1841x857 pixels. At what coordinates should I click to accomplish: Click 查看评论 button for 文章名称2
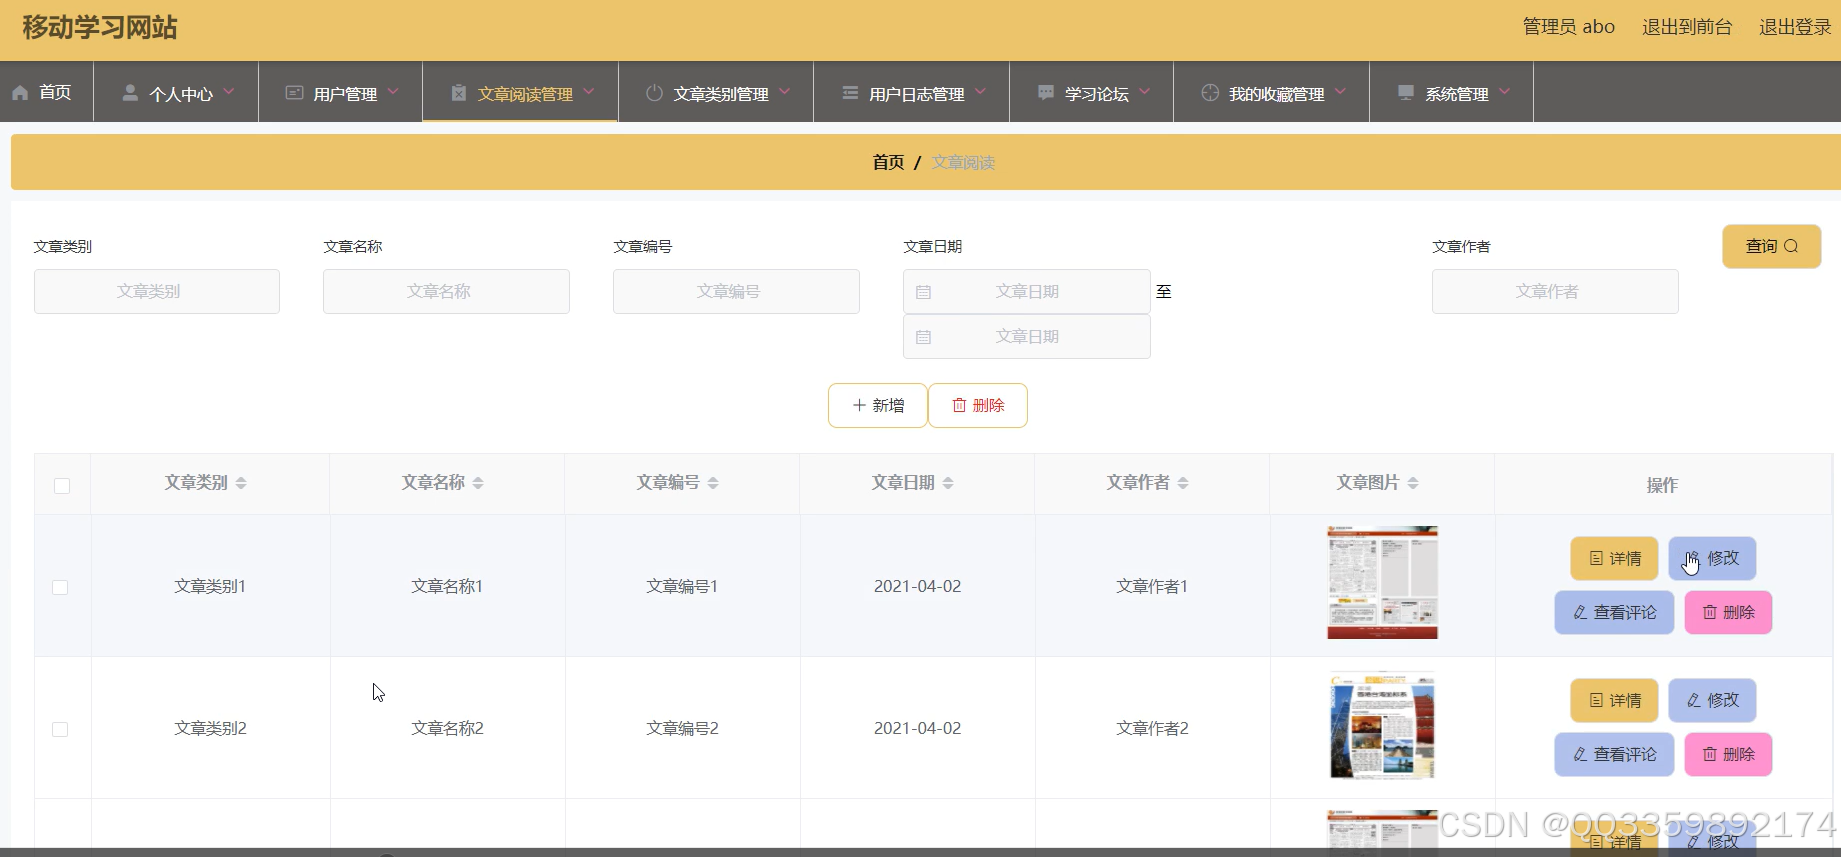click(x=1614, y=754)
